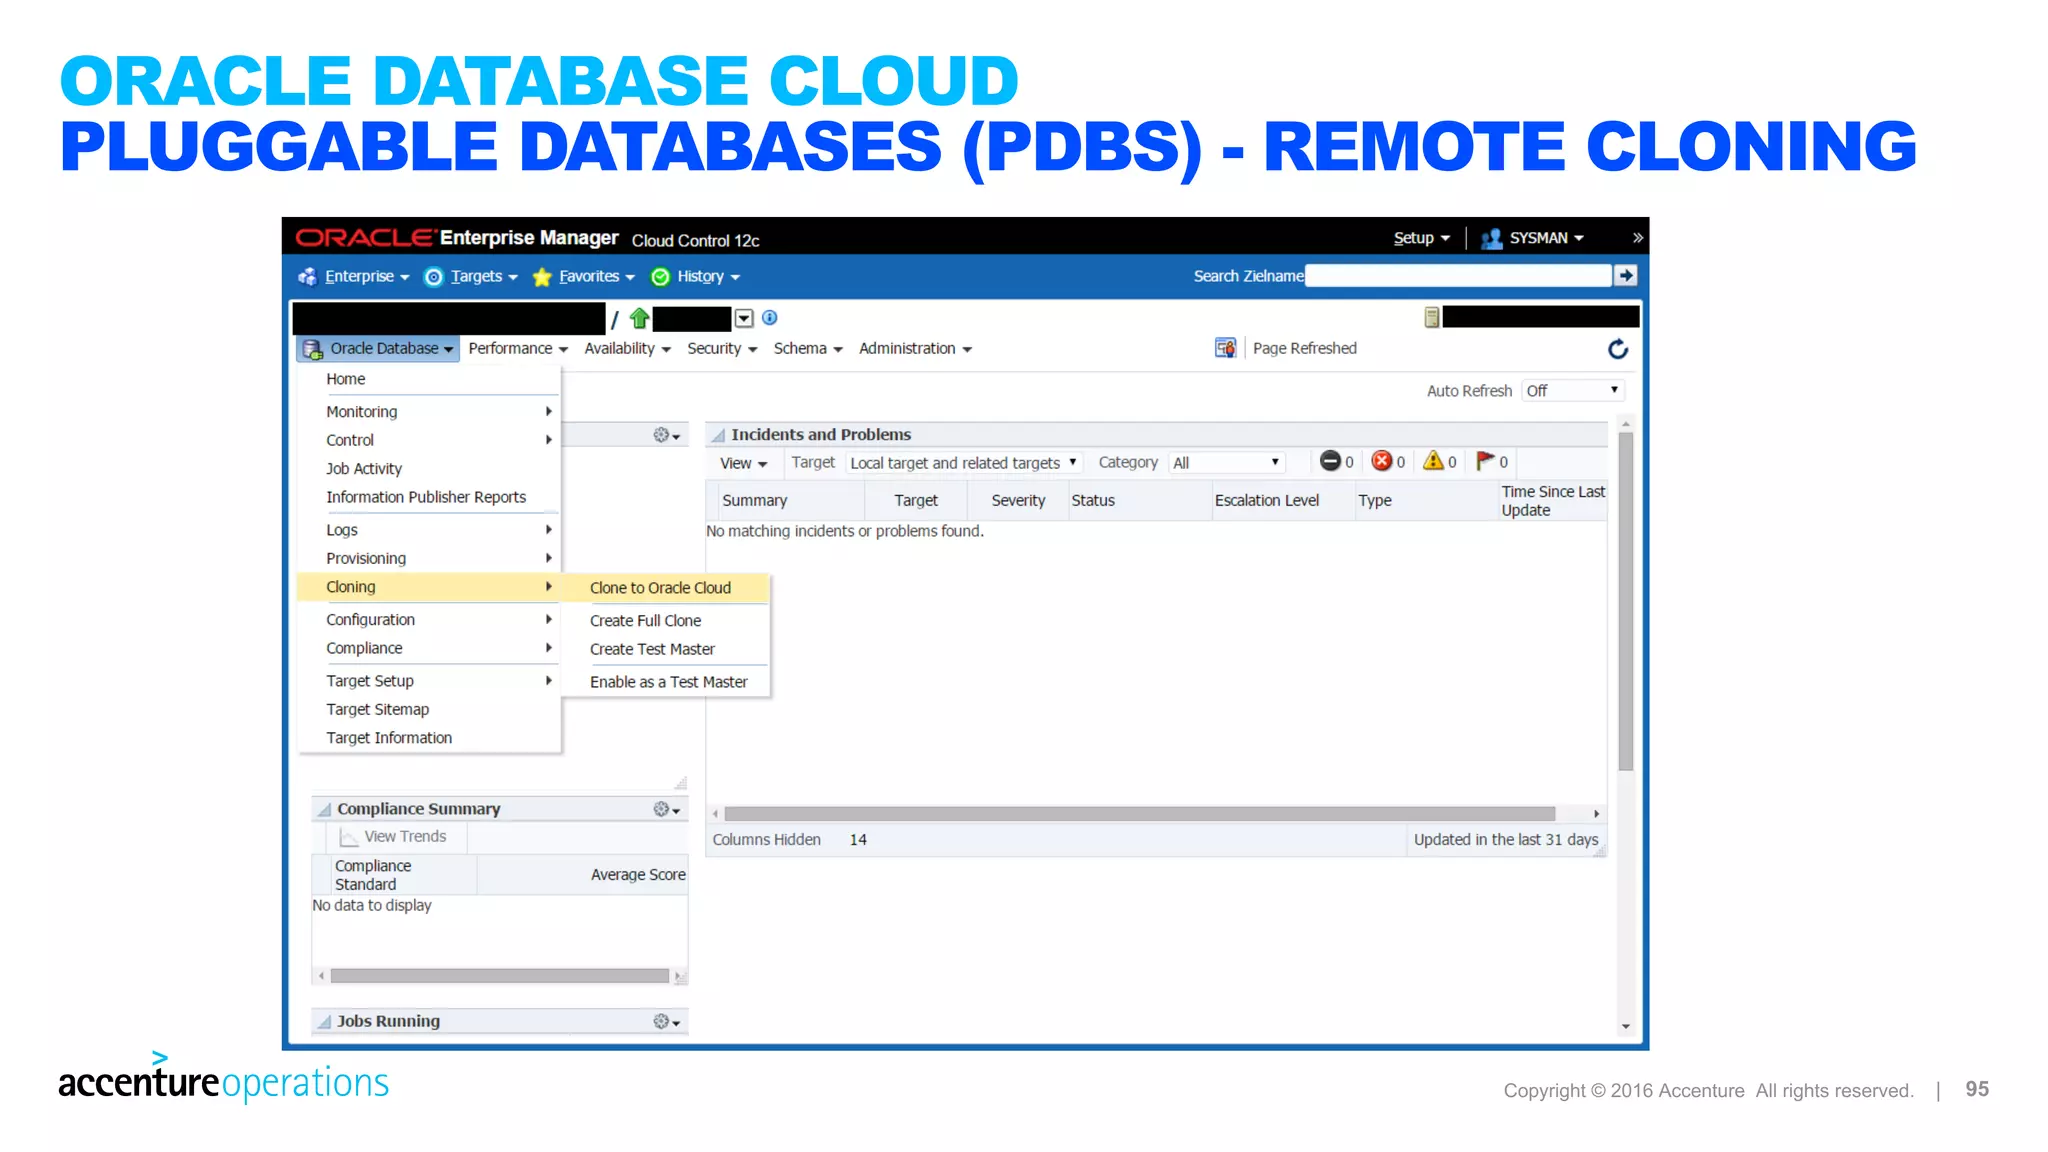
Task: Click the History clock icon
Action: 660,277
